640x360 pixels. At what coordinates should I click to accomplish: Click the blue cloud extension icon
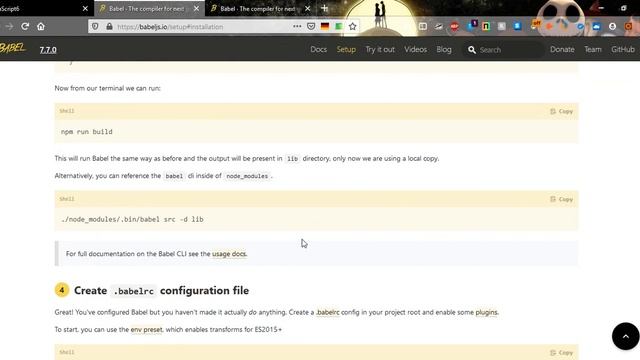pyautogui.click(x=596, y=27)
